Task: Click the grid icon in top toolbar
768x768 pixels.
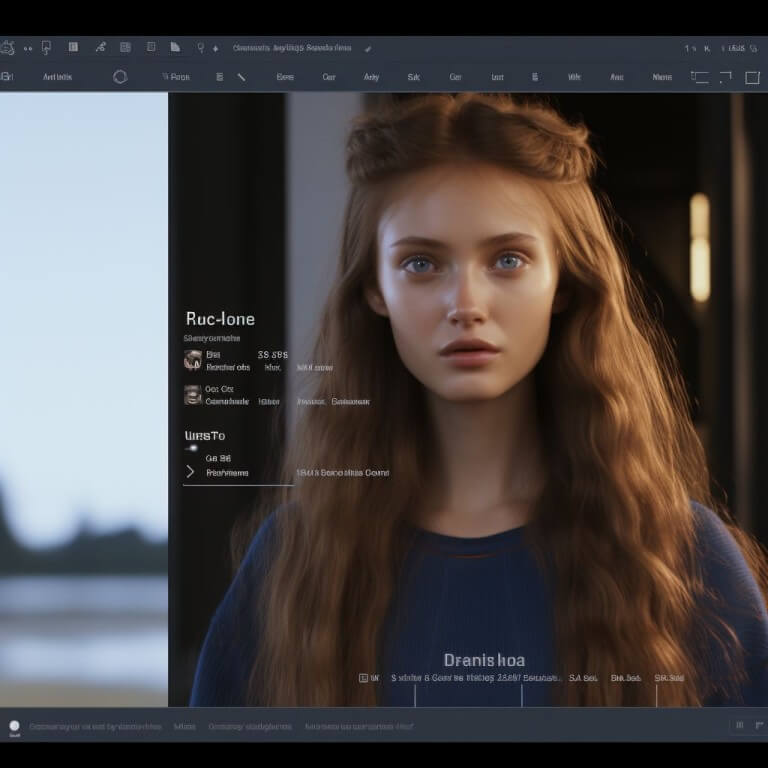Action: point(125,47)
